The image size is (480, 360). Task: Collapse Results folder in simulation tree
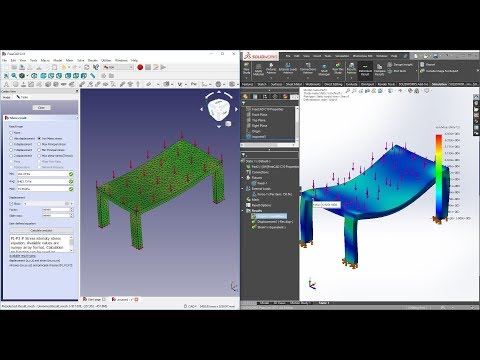tap(243, 211)
